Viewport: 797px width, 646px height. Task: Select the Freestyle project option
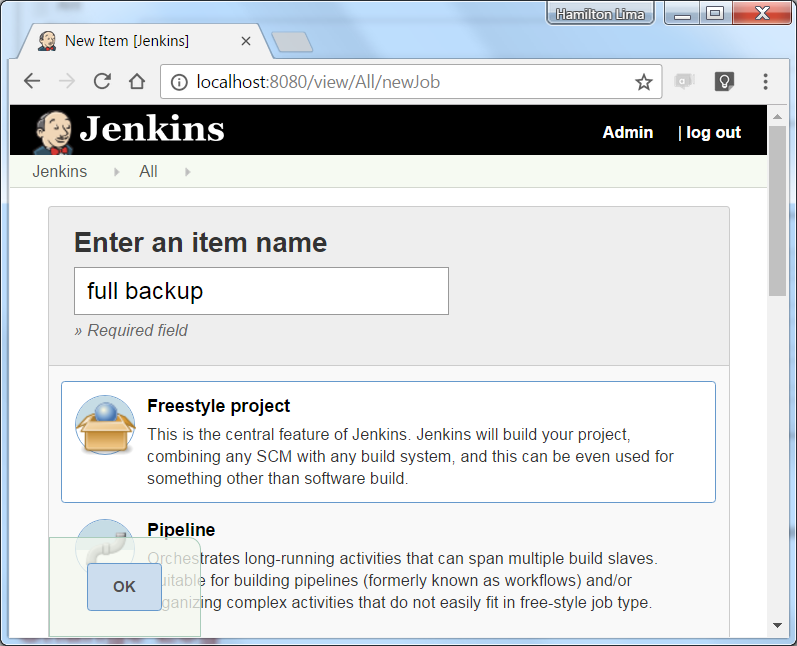point(388,442)
